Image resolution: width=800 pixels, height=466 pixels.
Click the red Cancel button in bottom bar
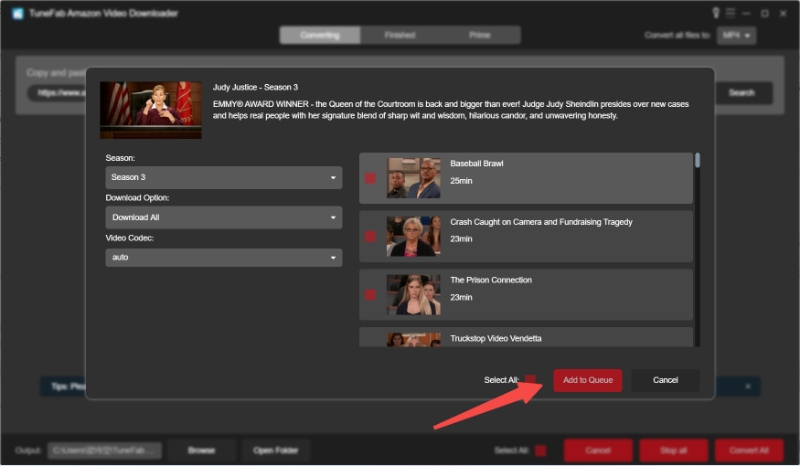click(598, 450)
